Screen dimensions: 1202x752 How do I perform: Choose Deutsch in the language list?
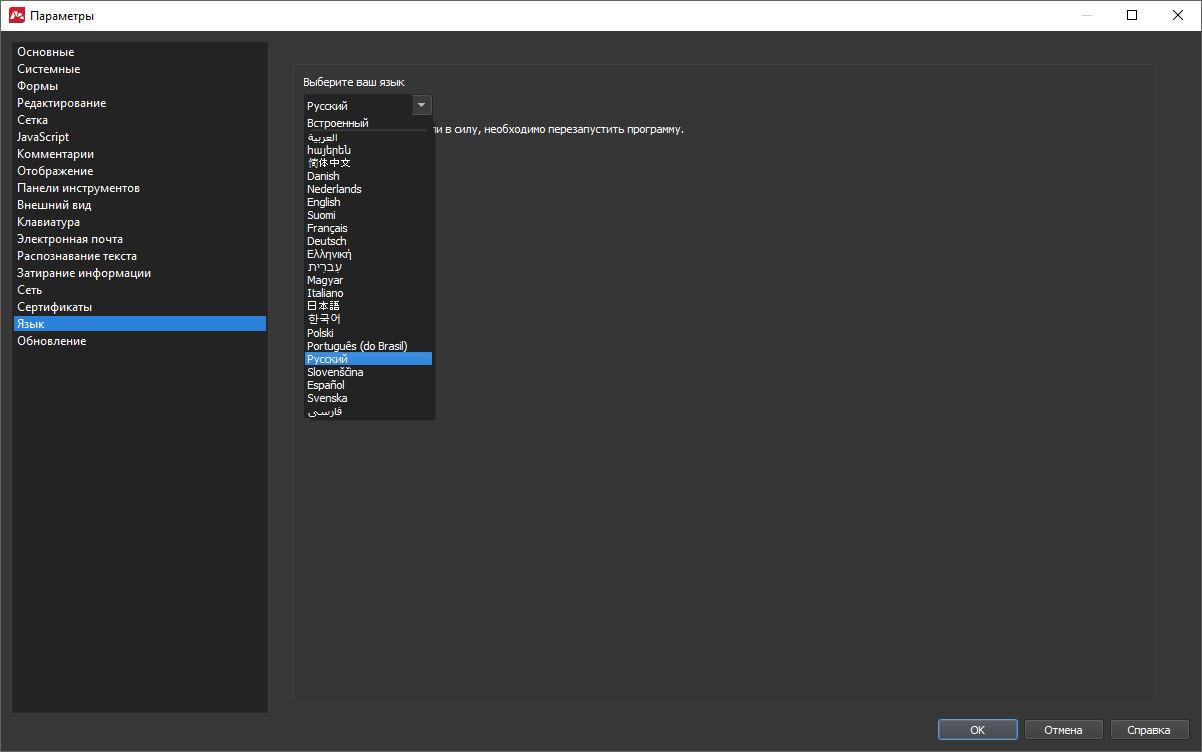[x=327, y=241]
